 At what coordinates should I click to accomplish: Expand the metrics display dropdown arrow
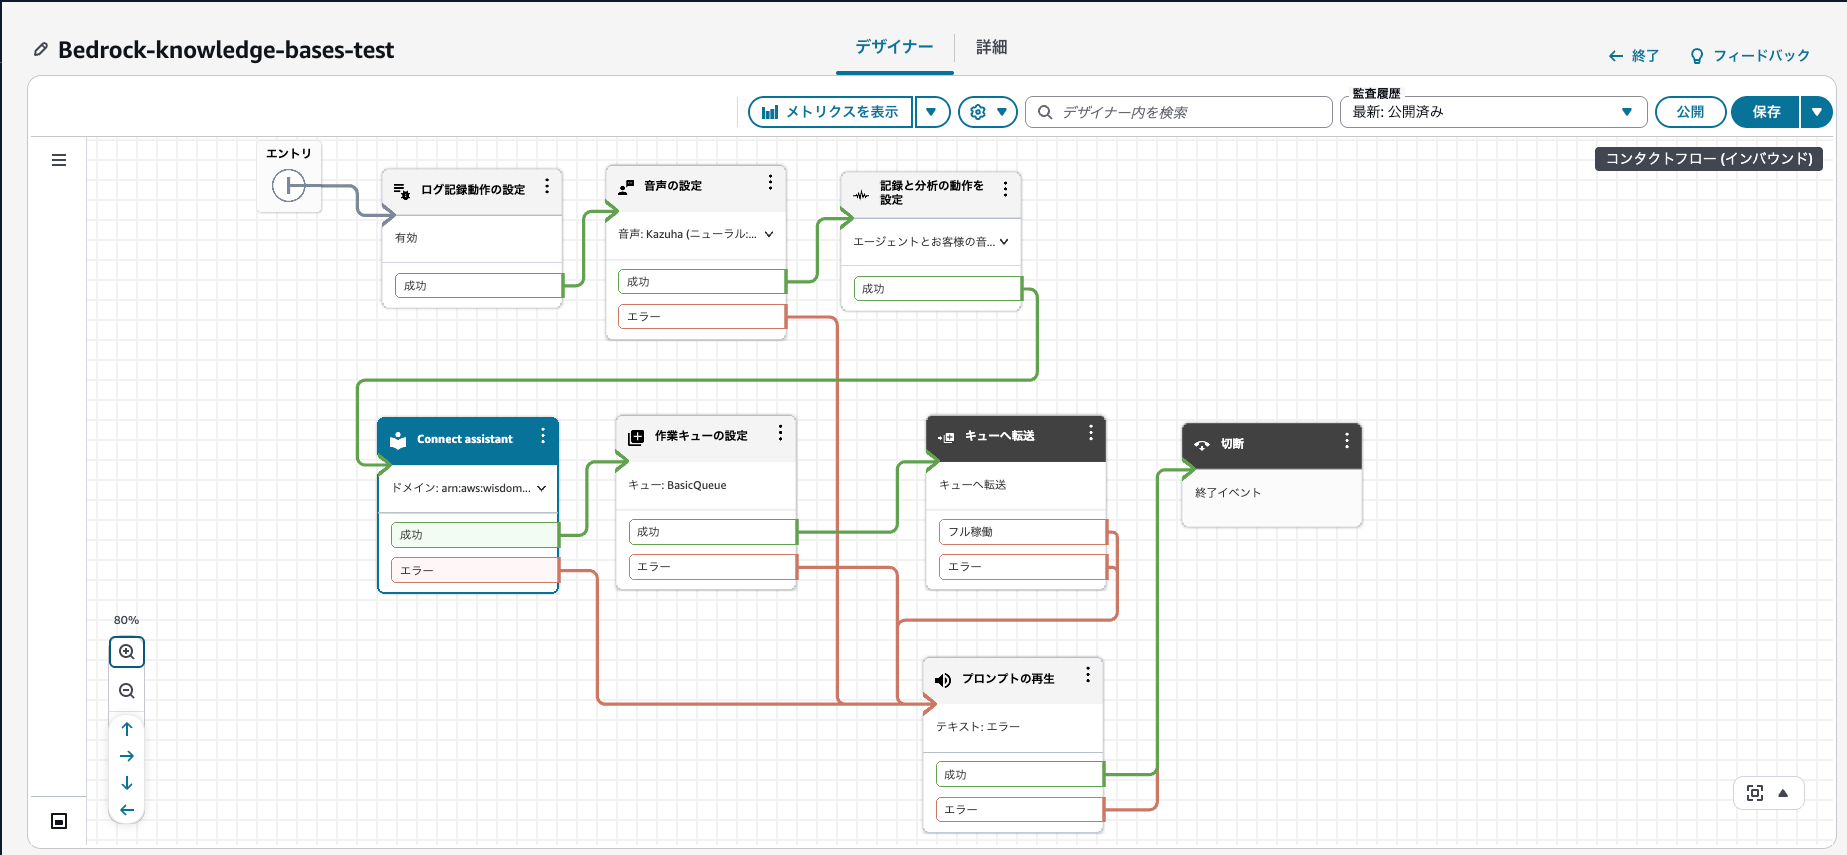[x=931, y=112]
